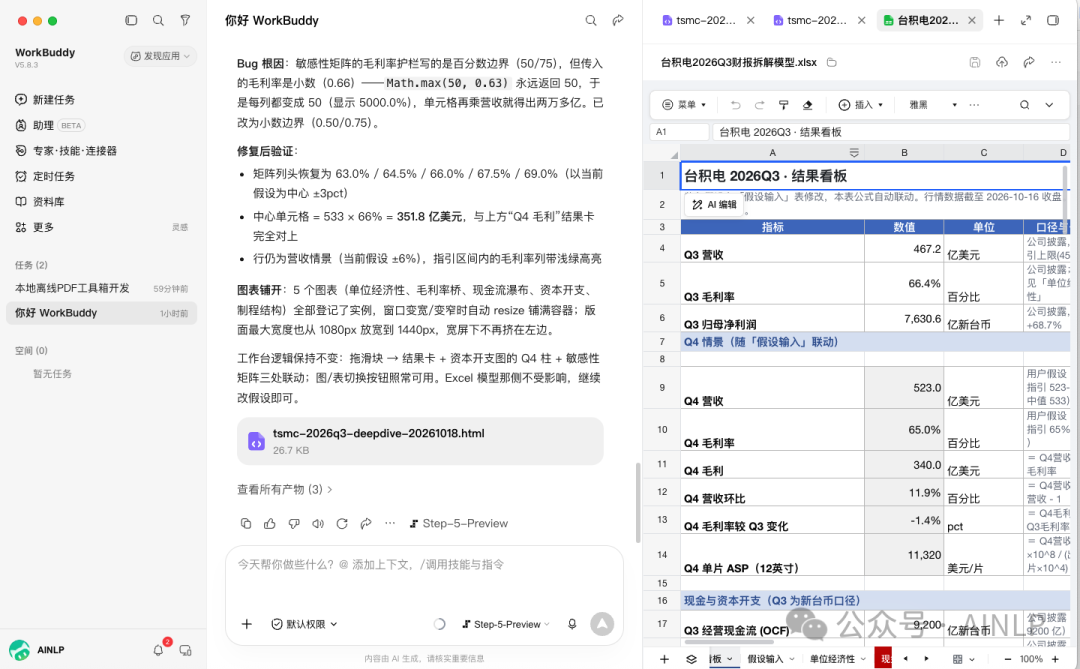1080x669 pixels.
Task: Switch to the 单位经济性 sheet tab
Action: tap(832, 659)
